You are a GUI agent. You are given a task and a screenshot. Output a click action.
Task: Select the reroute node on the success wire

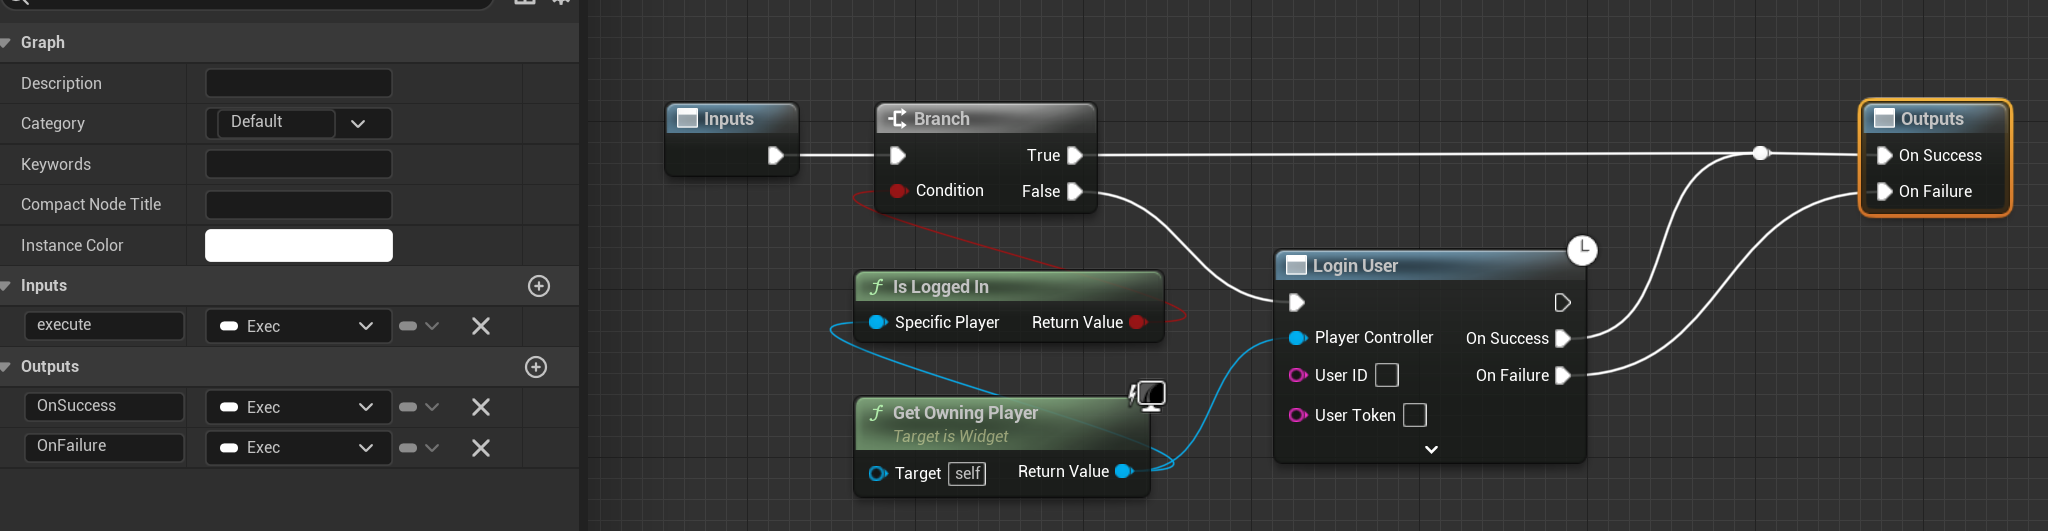[x=1761, y=153]
